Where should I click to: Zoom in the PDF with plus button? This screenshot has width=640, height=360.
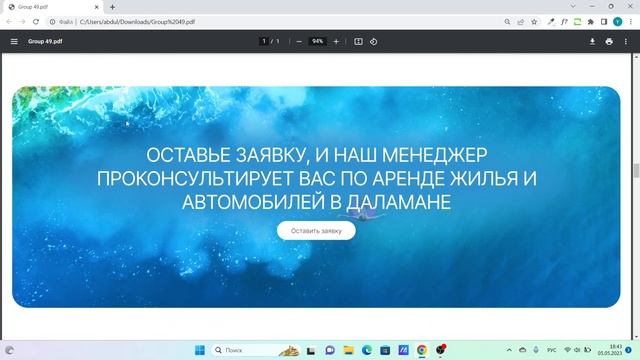coord(336,41)
